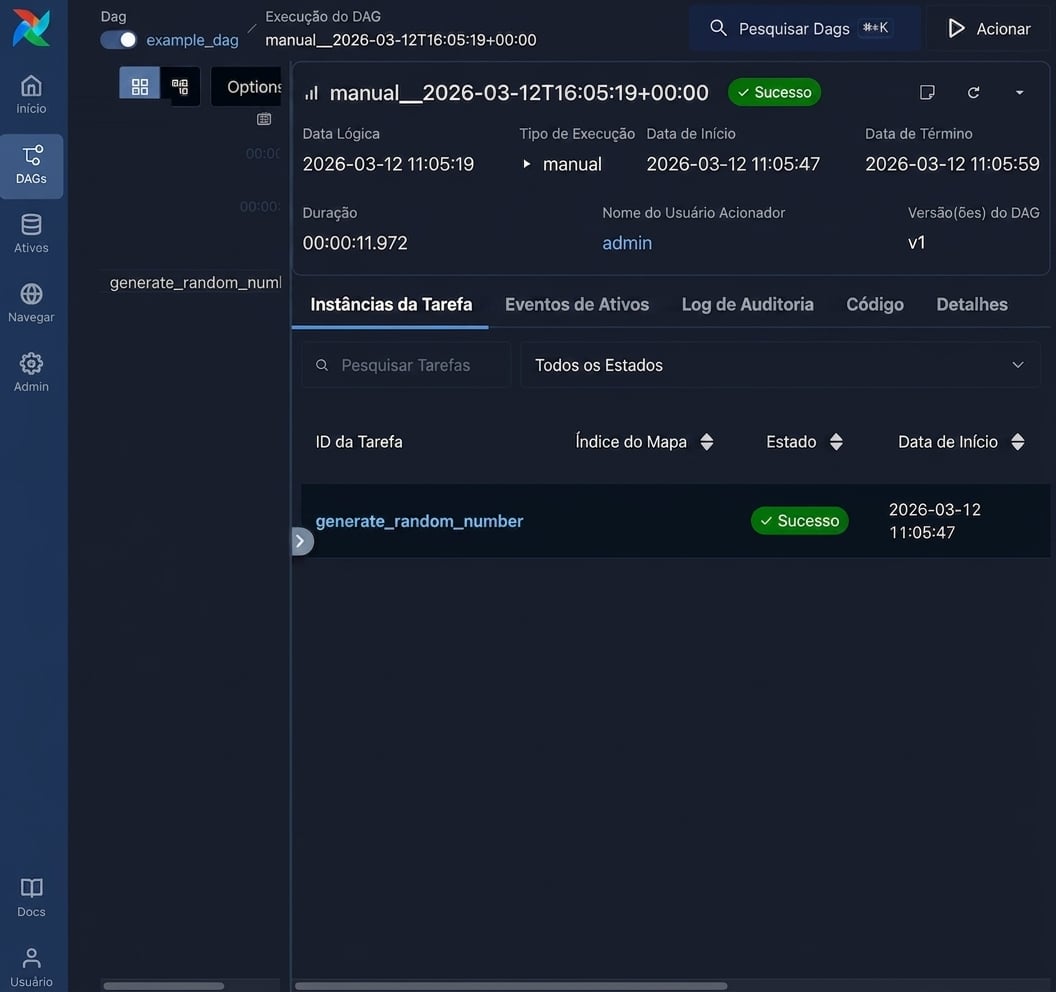This screenshot has height=992, width=1056.
Task: Open the run actions dropdown arrow
Action: (x=1019, y=92)
